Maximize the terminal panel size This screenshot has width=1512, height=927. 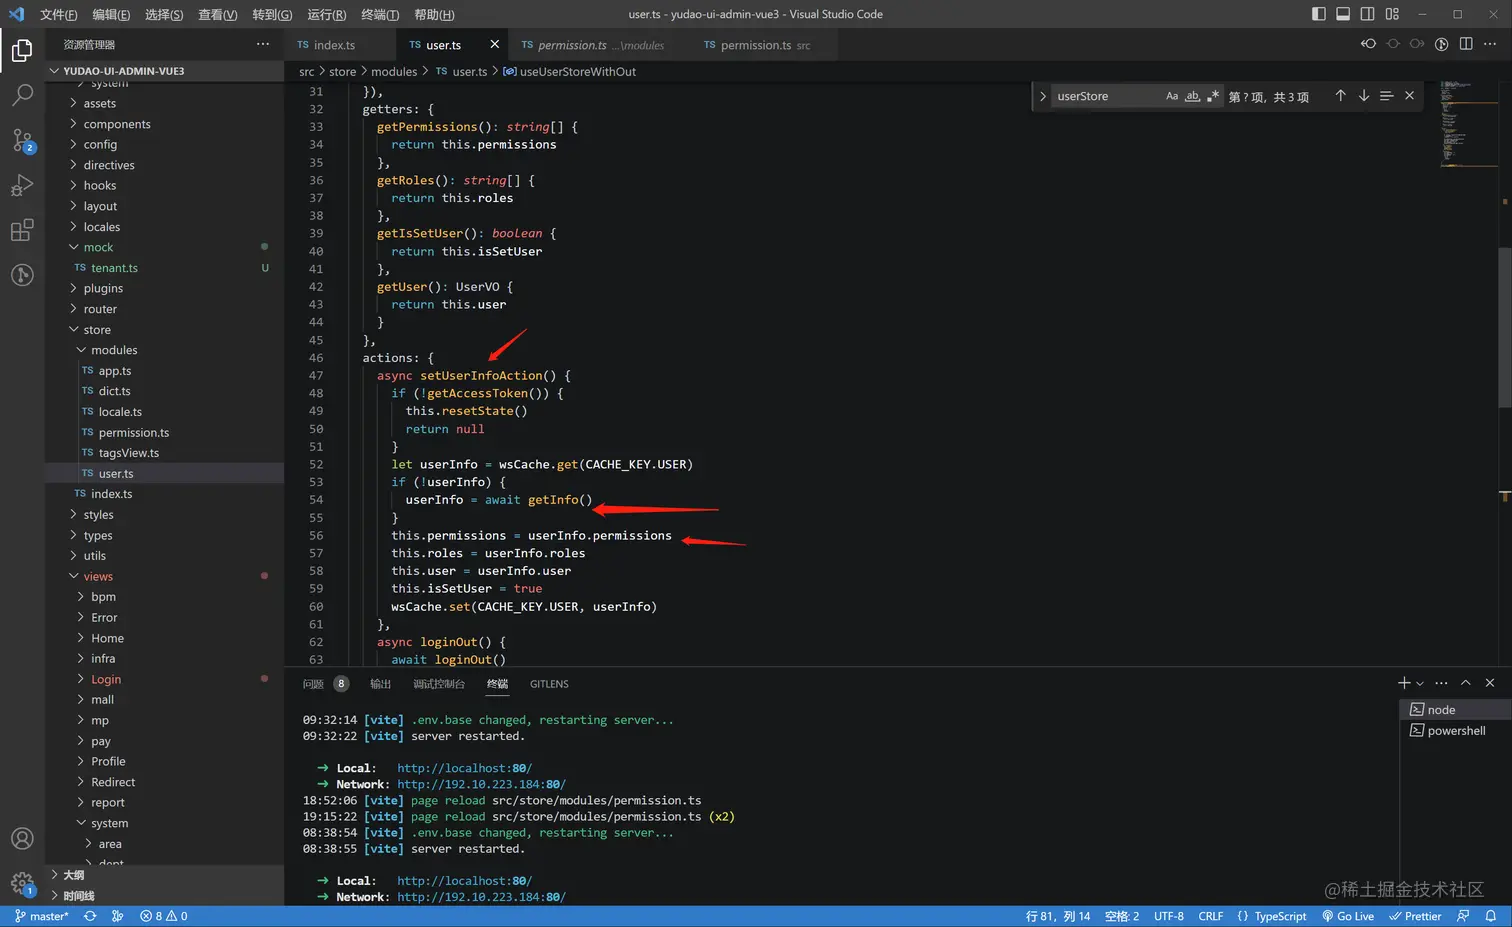tap(1465, 683)
